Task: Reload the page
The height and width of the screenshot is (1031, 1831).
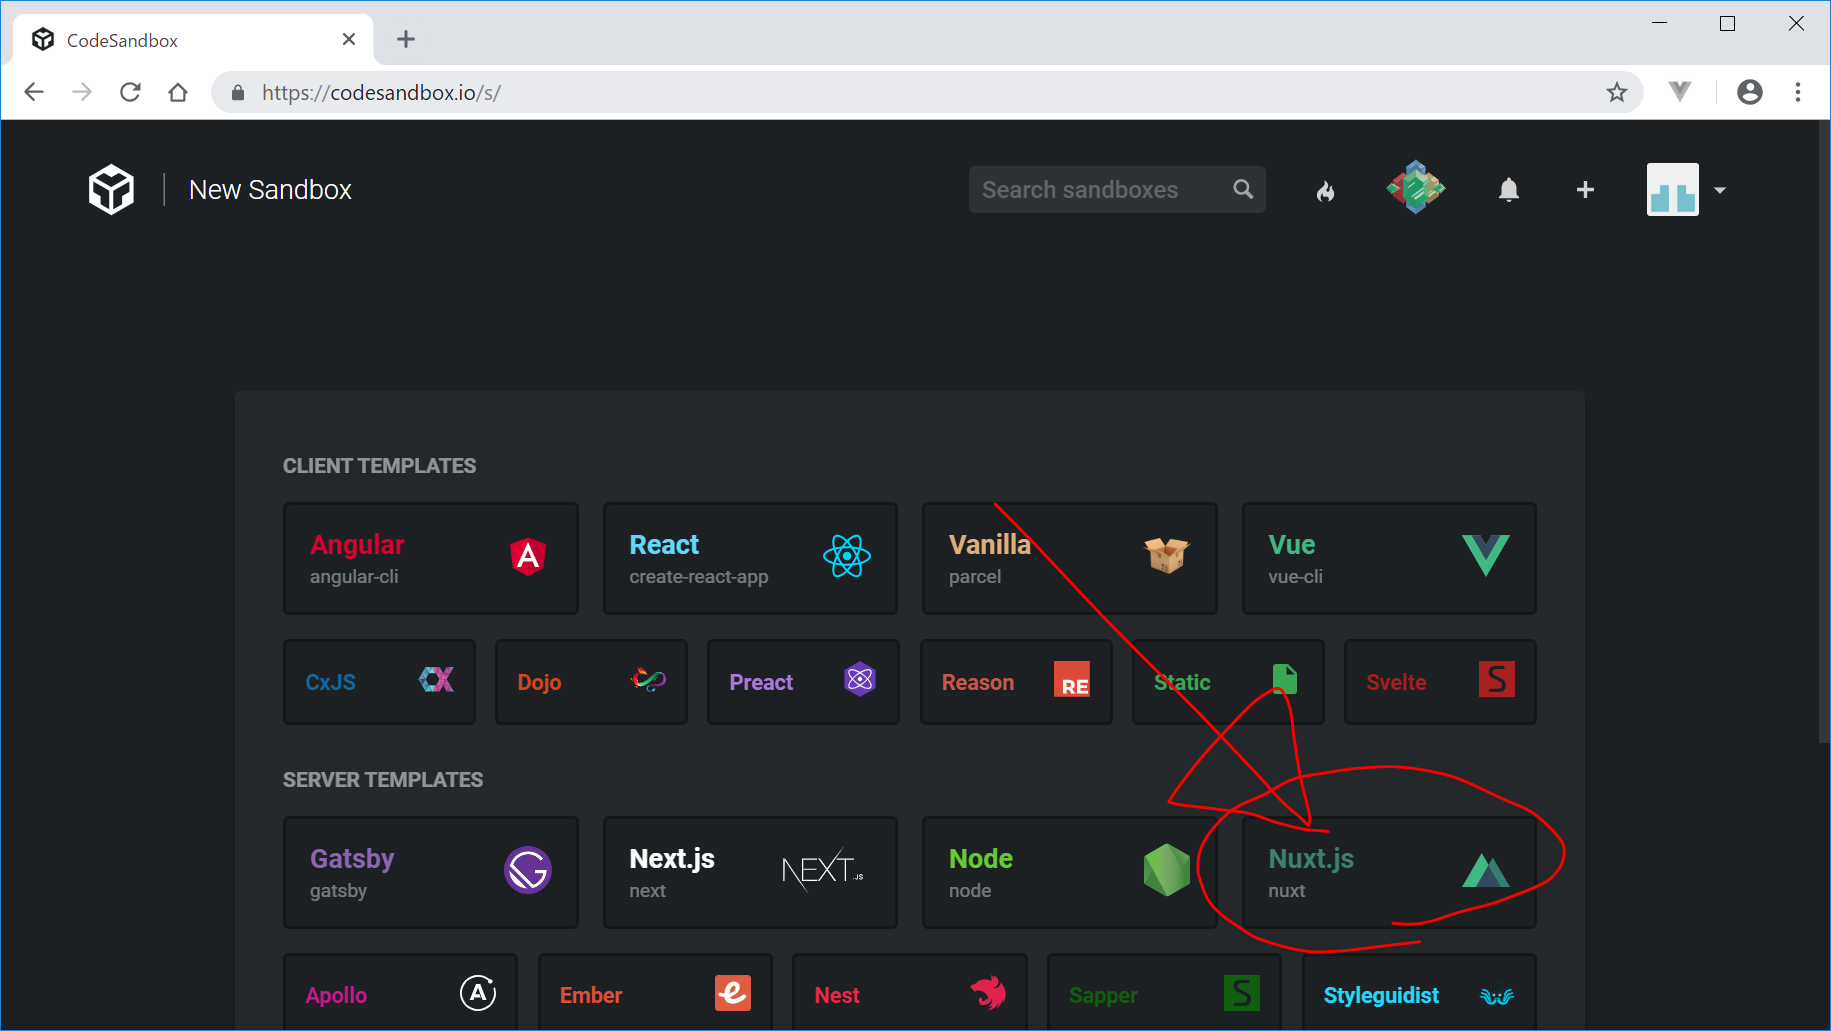Action: [x=130, y=92]
